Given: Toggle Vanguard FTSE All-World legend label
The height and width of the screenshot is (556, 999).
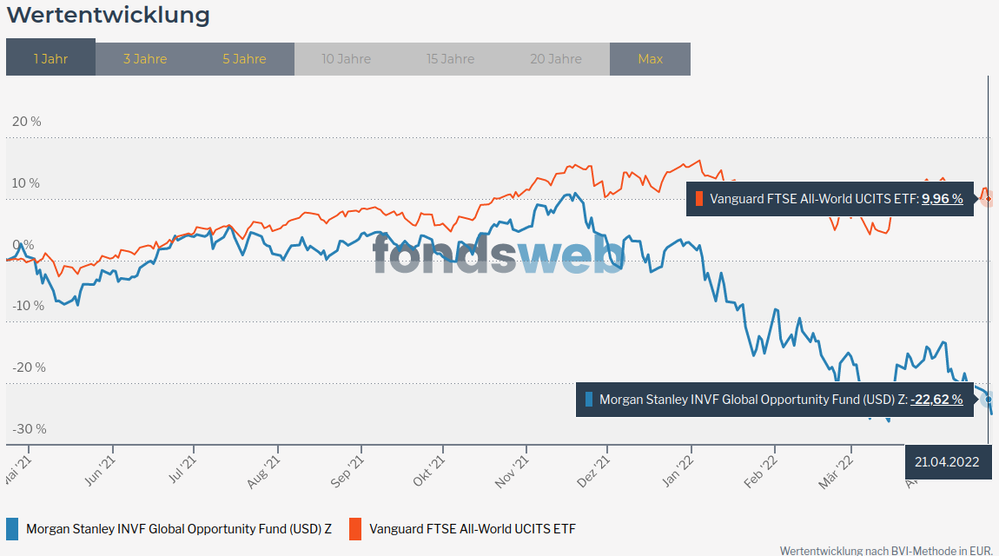Looking at the screenshot, I should tap(472, 529).
